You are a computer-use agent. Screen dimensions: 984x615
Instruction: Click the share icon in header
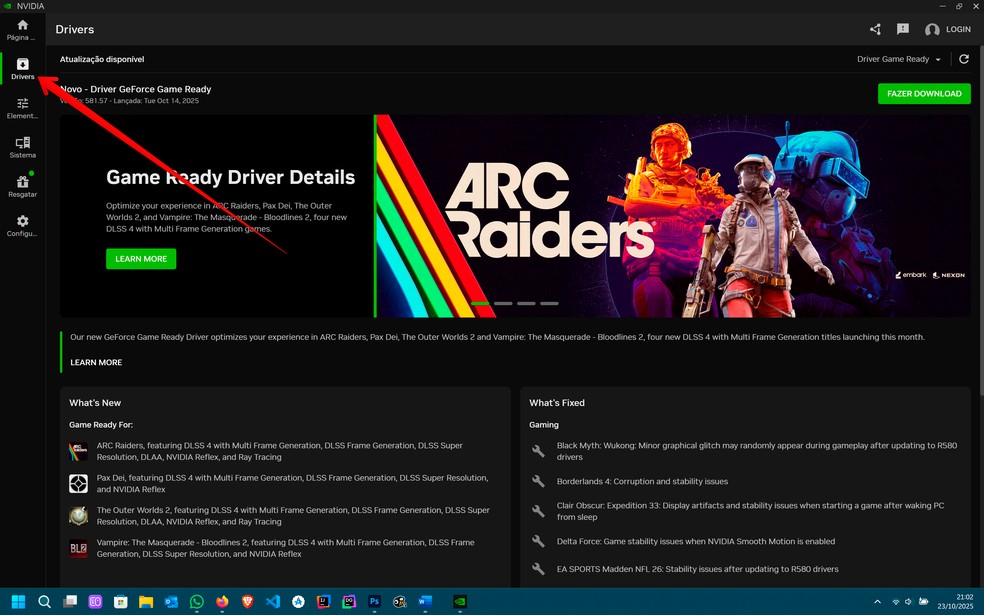(875, 30)
